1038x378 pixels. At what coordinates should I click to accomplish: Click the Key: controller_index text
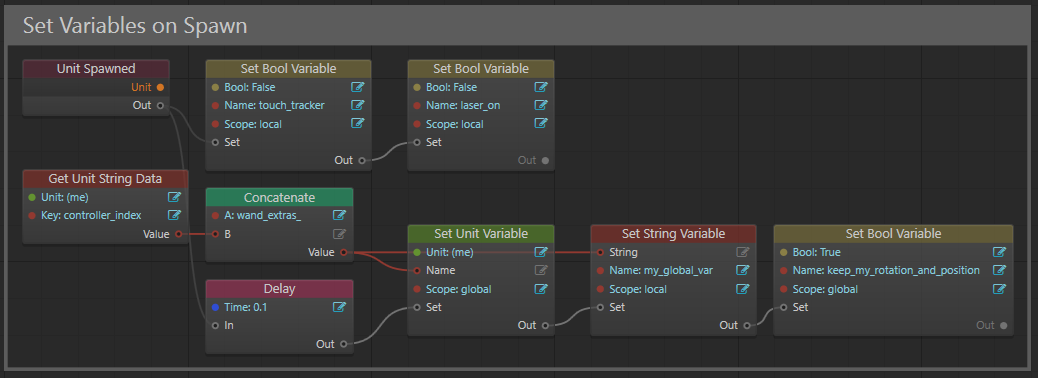click(91, 215)
